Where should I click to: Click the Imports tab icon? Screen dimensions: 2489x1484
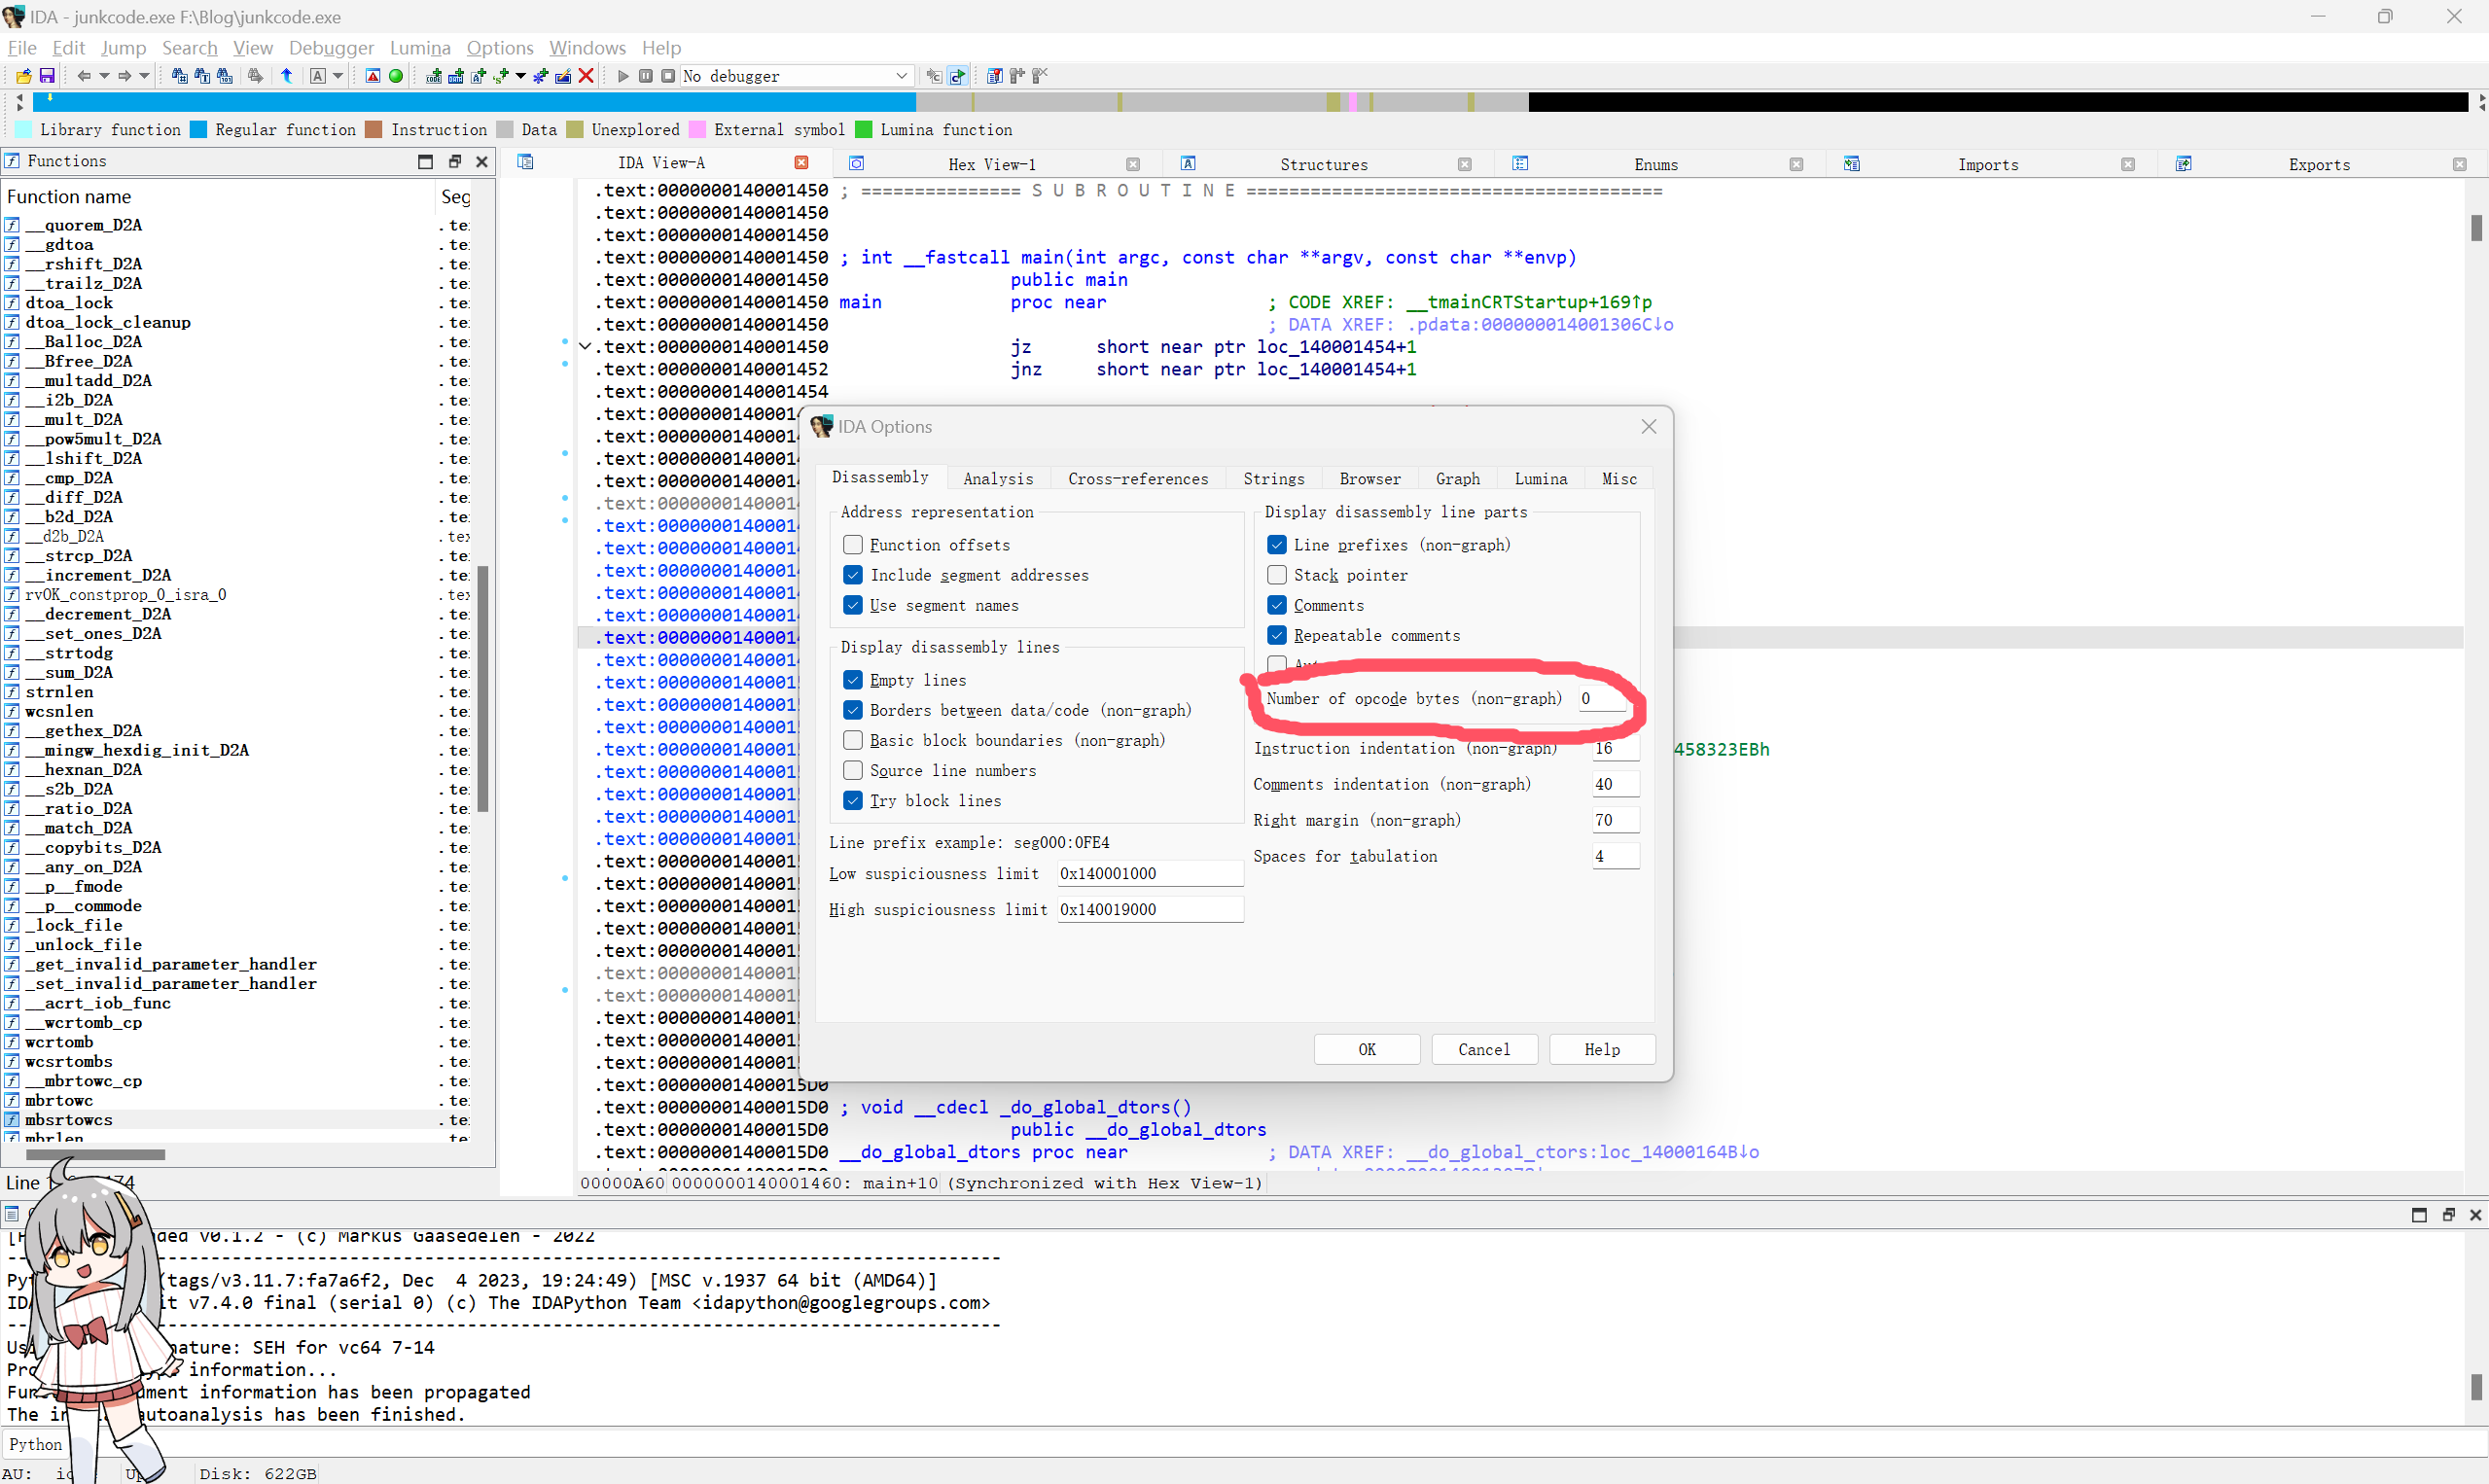click(1852, 164)
